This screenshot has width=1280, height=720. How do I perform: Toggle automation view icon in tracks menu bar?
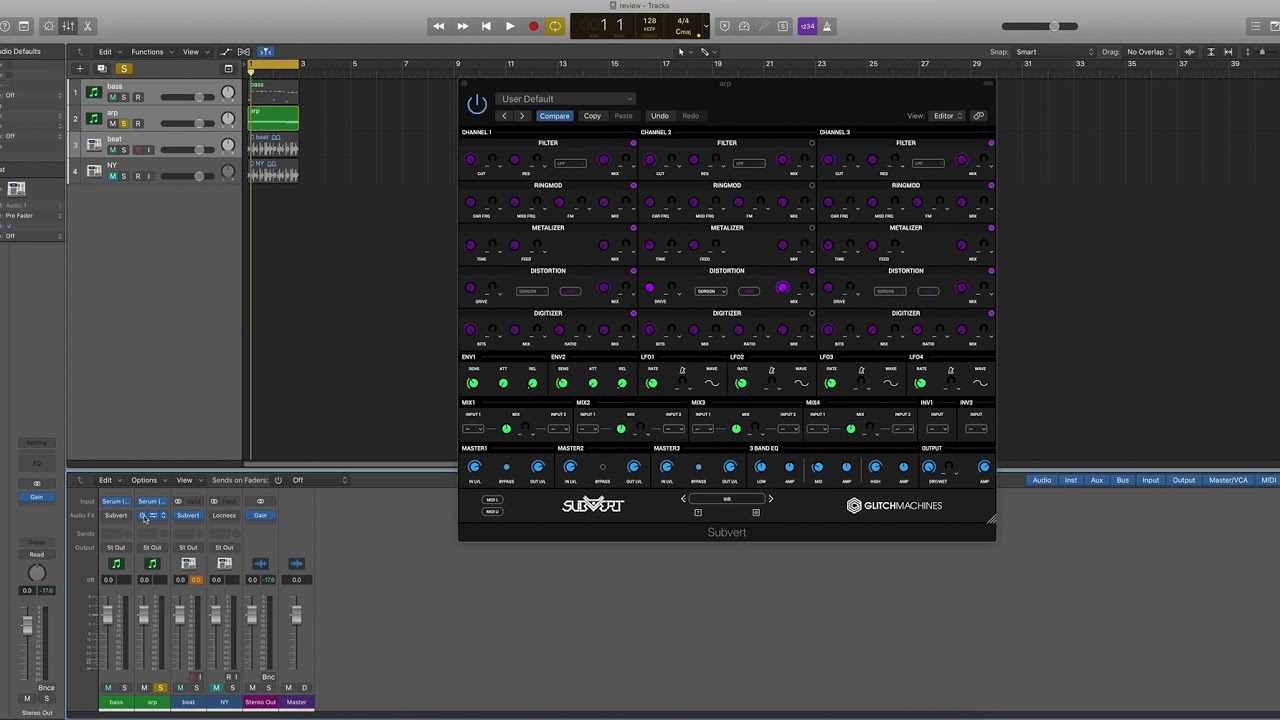(x=226, y=52)
